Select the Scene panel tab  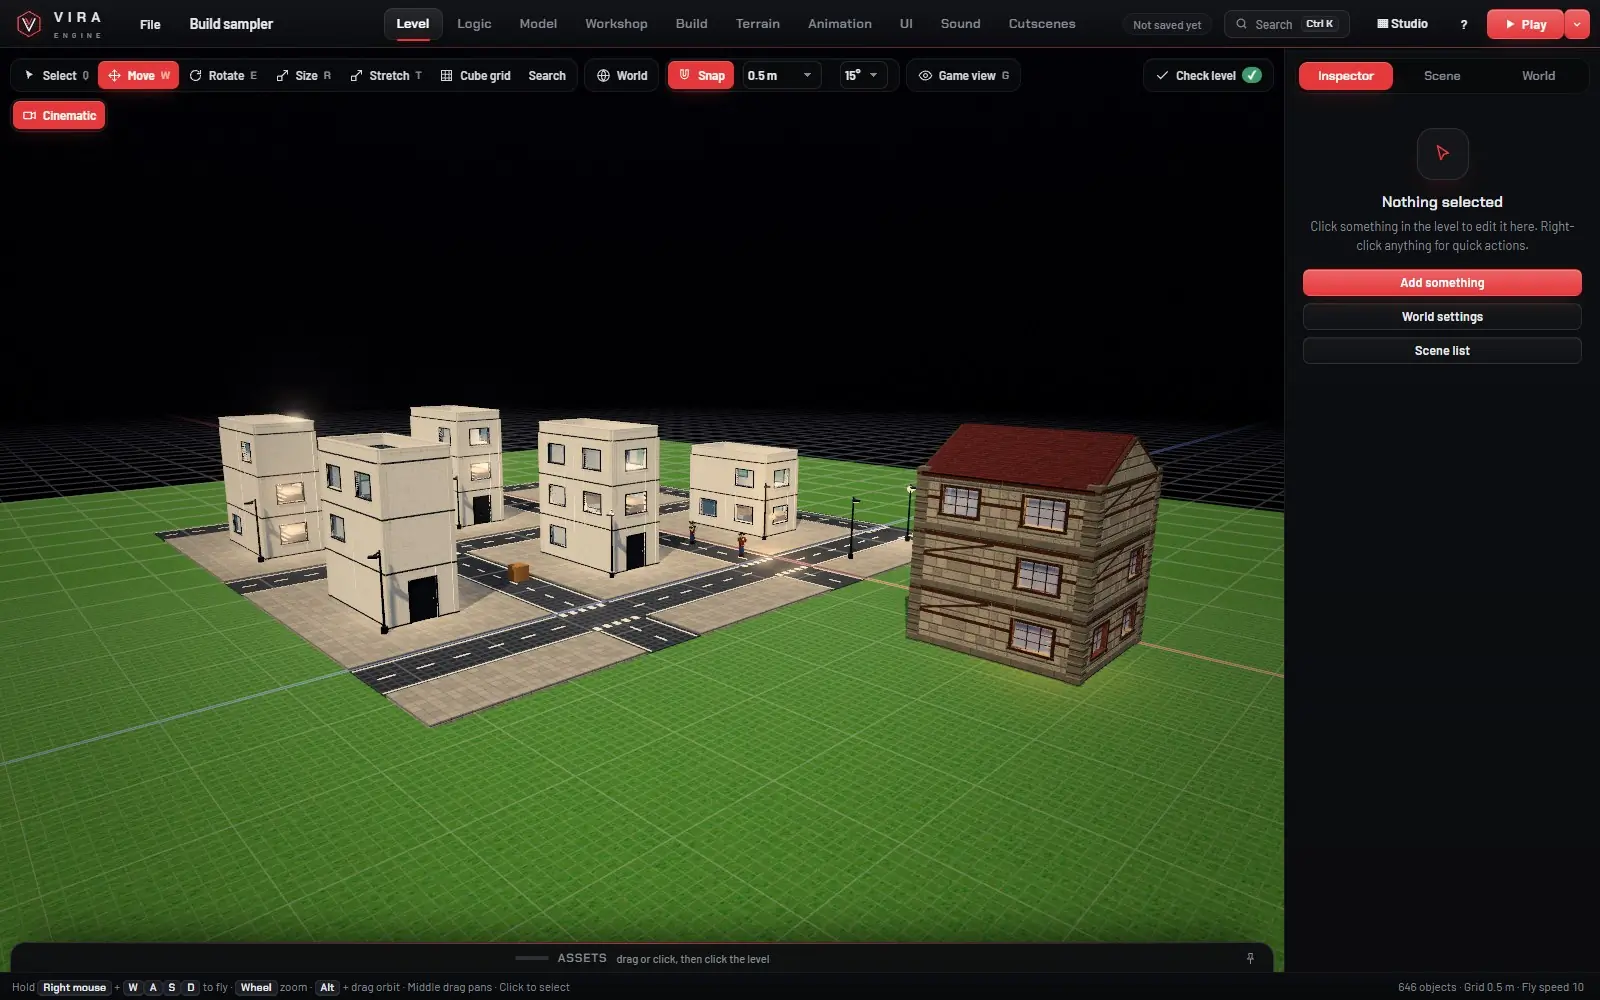point(1441,76)
